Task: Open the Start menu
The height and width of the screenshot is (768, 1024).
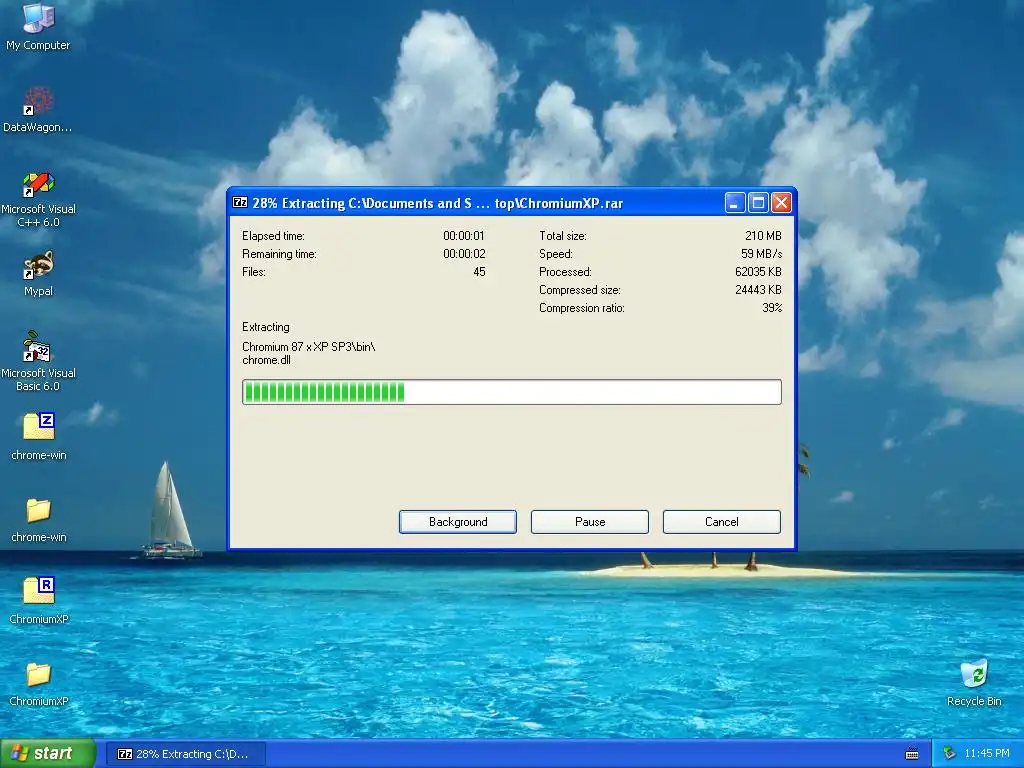Action: coord(48,754)
